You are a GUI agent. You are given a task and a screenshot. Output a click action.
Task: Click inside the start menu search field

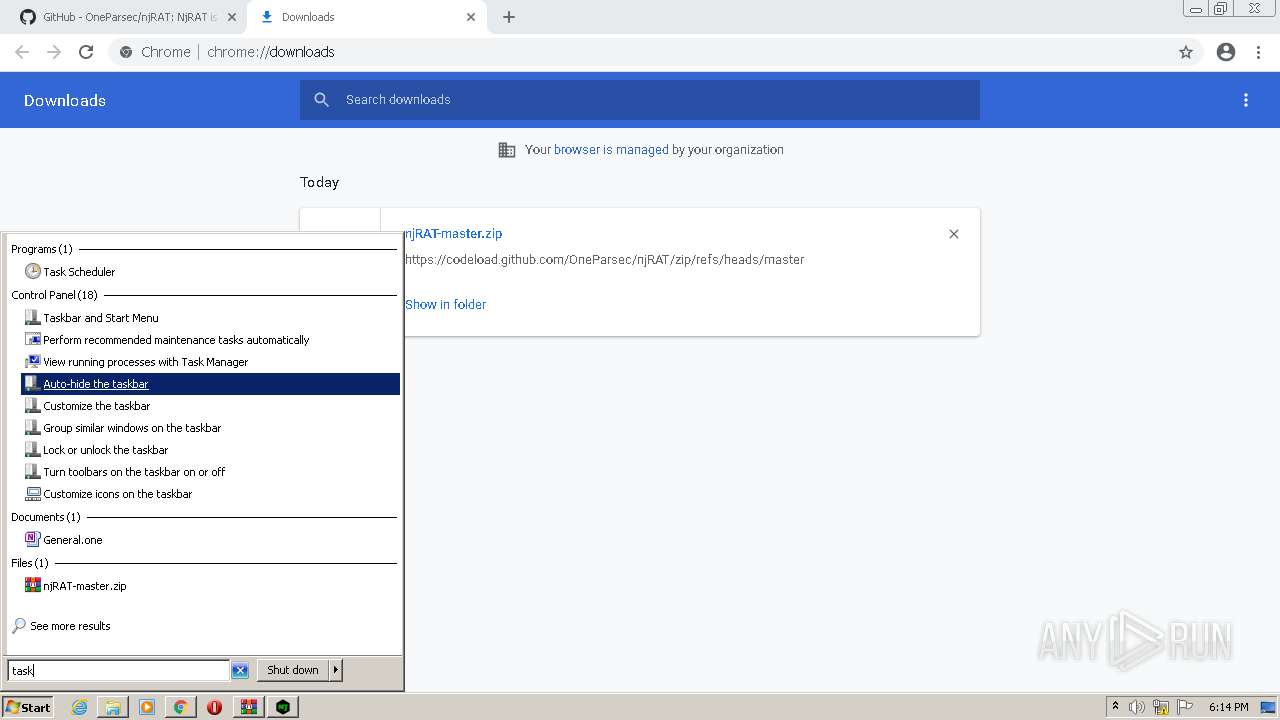click(118, 670)
